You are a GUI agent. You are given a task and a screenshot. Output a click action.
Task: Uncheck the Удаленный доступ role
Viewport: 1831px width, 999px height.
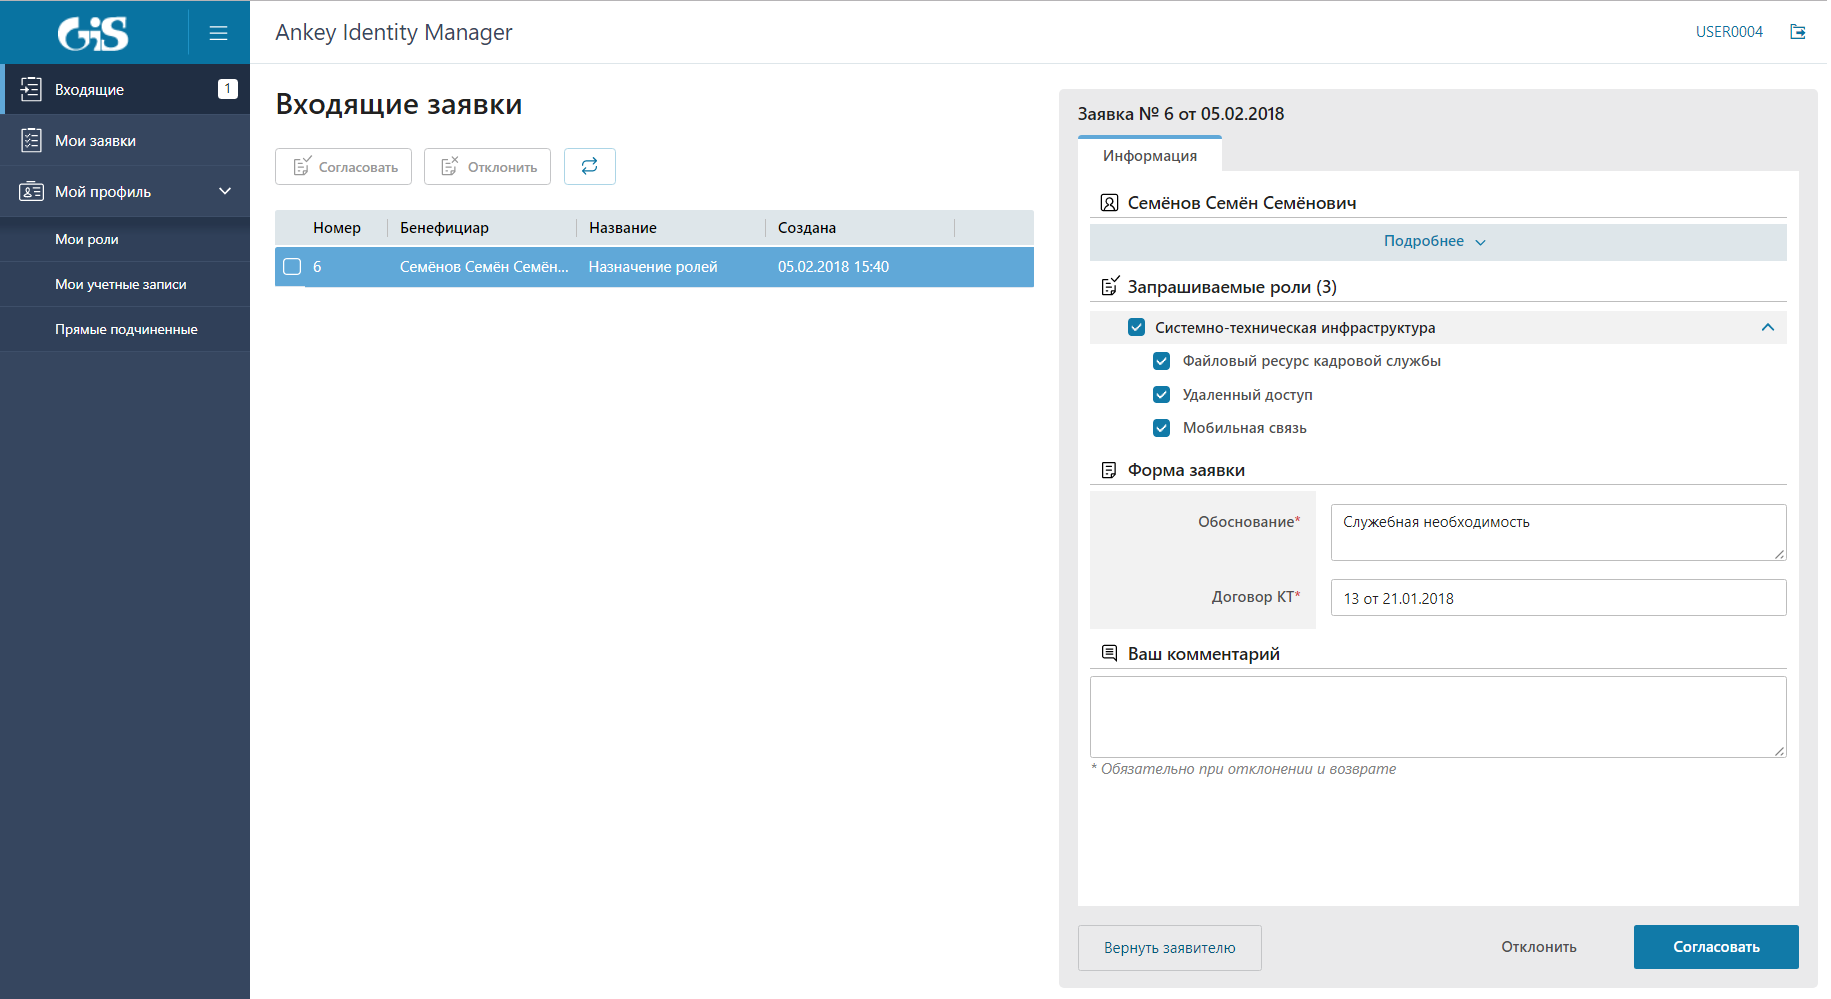coord(1161,394)
